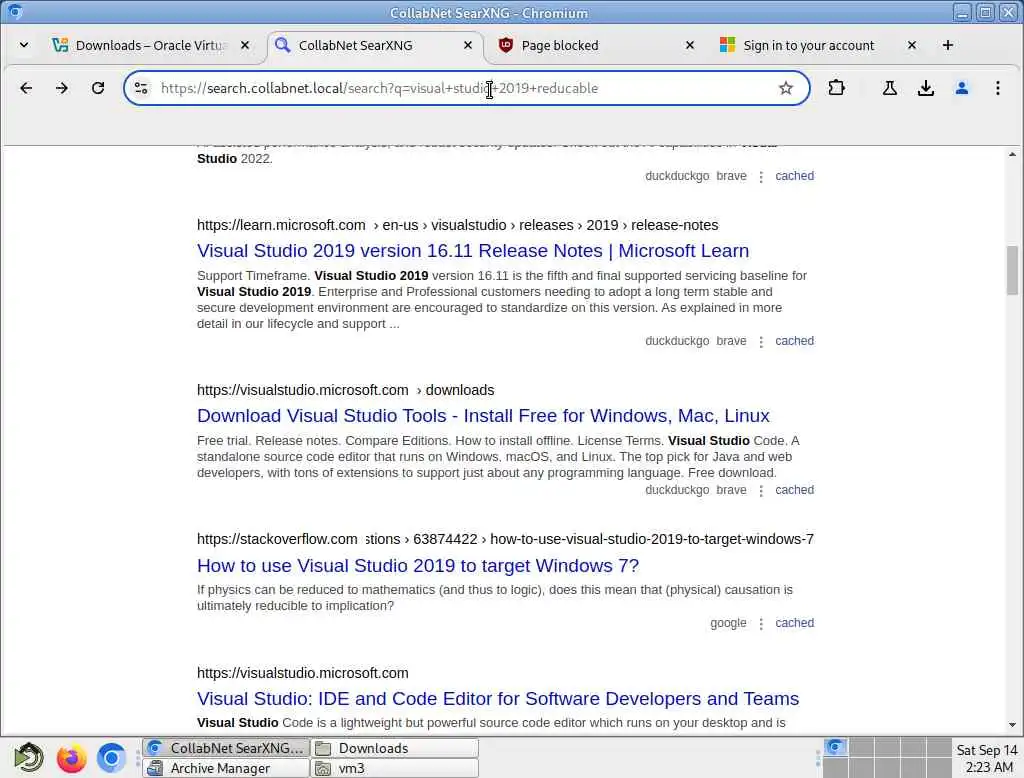The height and width of the screenshot is (778, 1024).
Task: Expand options dots for Release Notes result
Action: click(761, 342)
